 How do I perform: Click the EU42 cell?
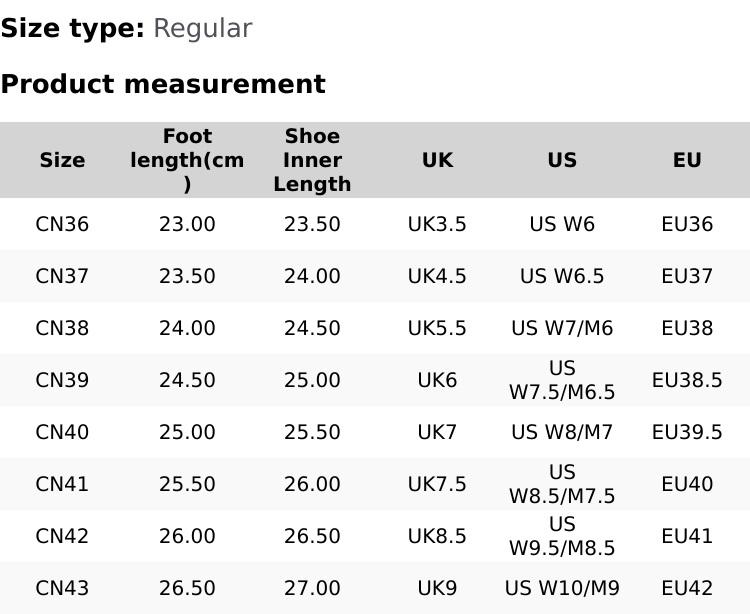[x=687, y=588]
